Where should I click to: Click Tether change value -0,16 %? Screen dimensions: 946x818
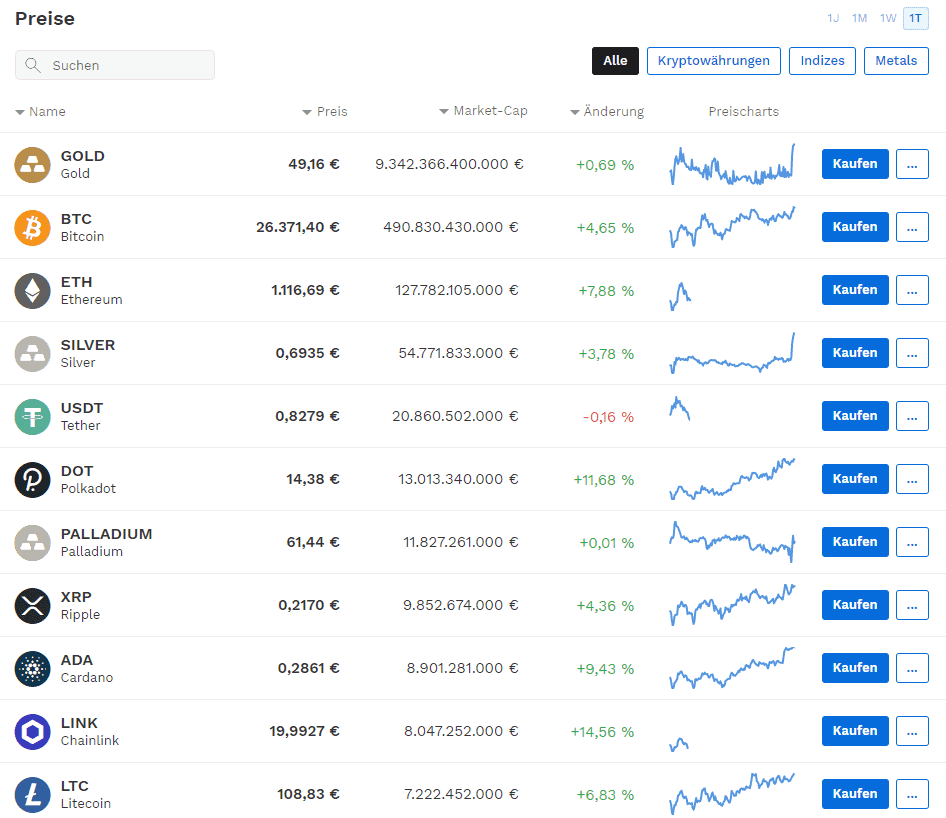pos(608,417)
